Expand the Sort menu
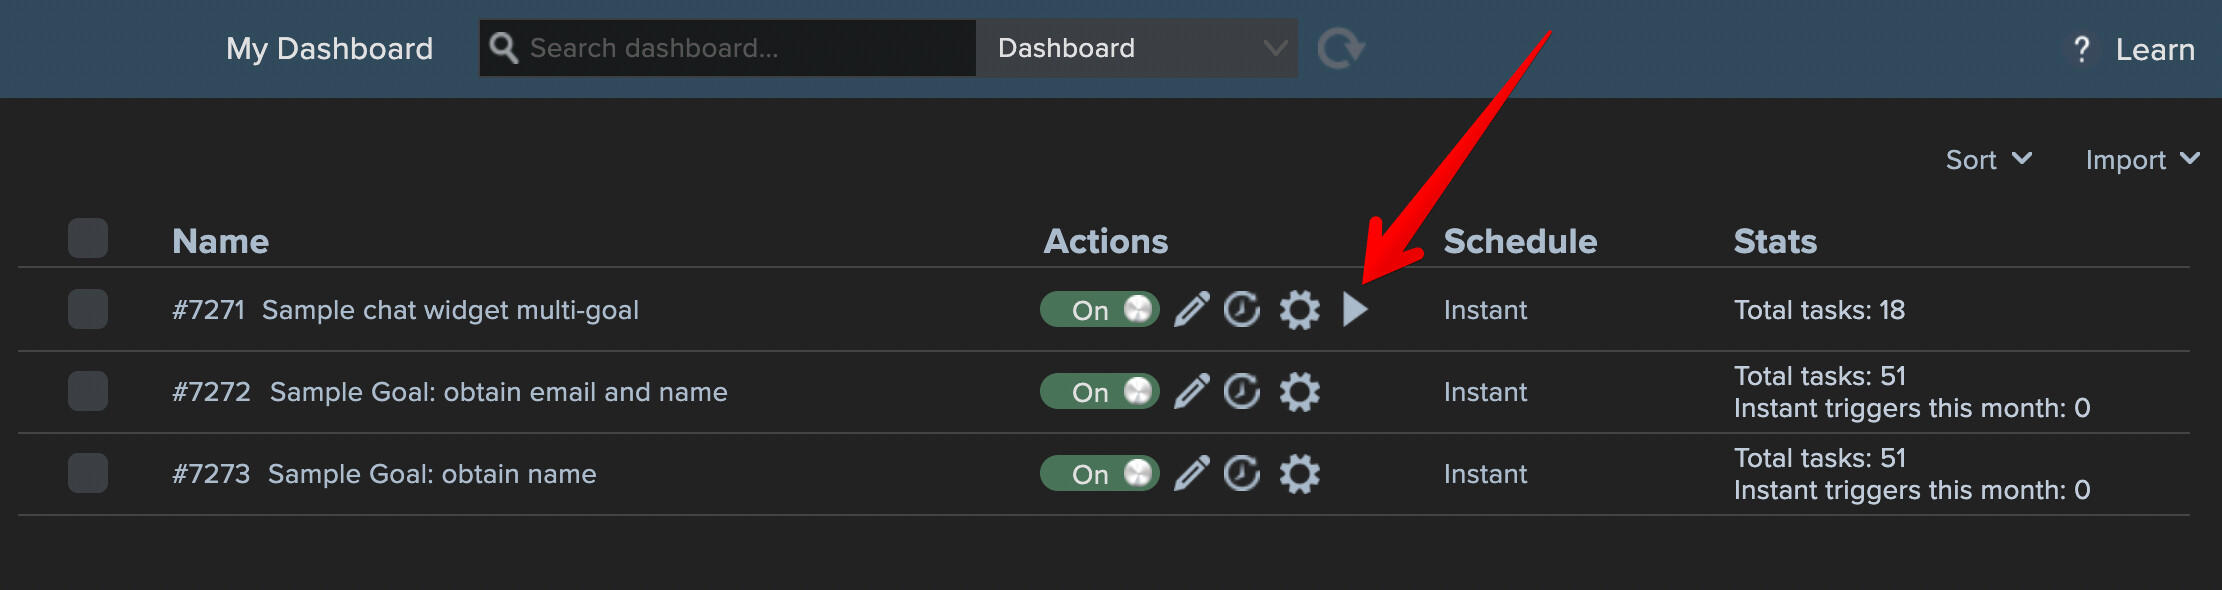The width and height of the screenshot is (2222, 590). point(1988,160)
